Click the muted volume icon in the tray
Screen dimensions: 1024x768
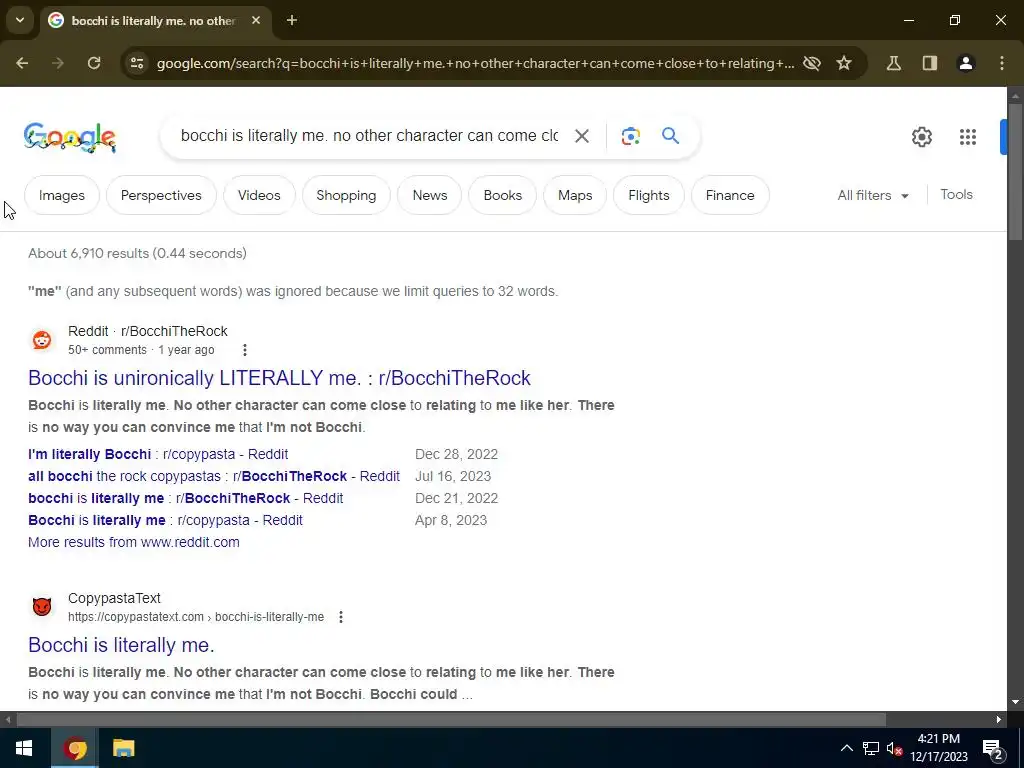click(895, 748)
